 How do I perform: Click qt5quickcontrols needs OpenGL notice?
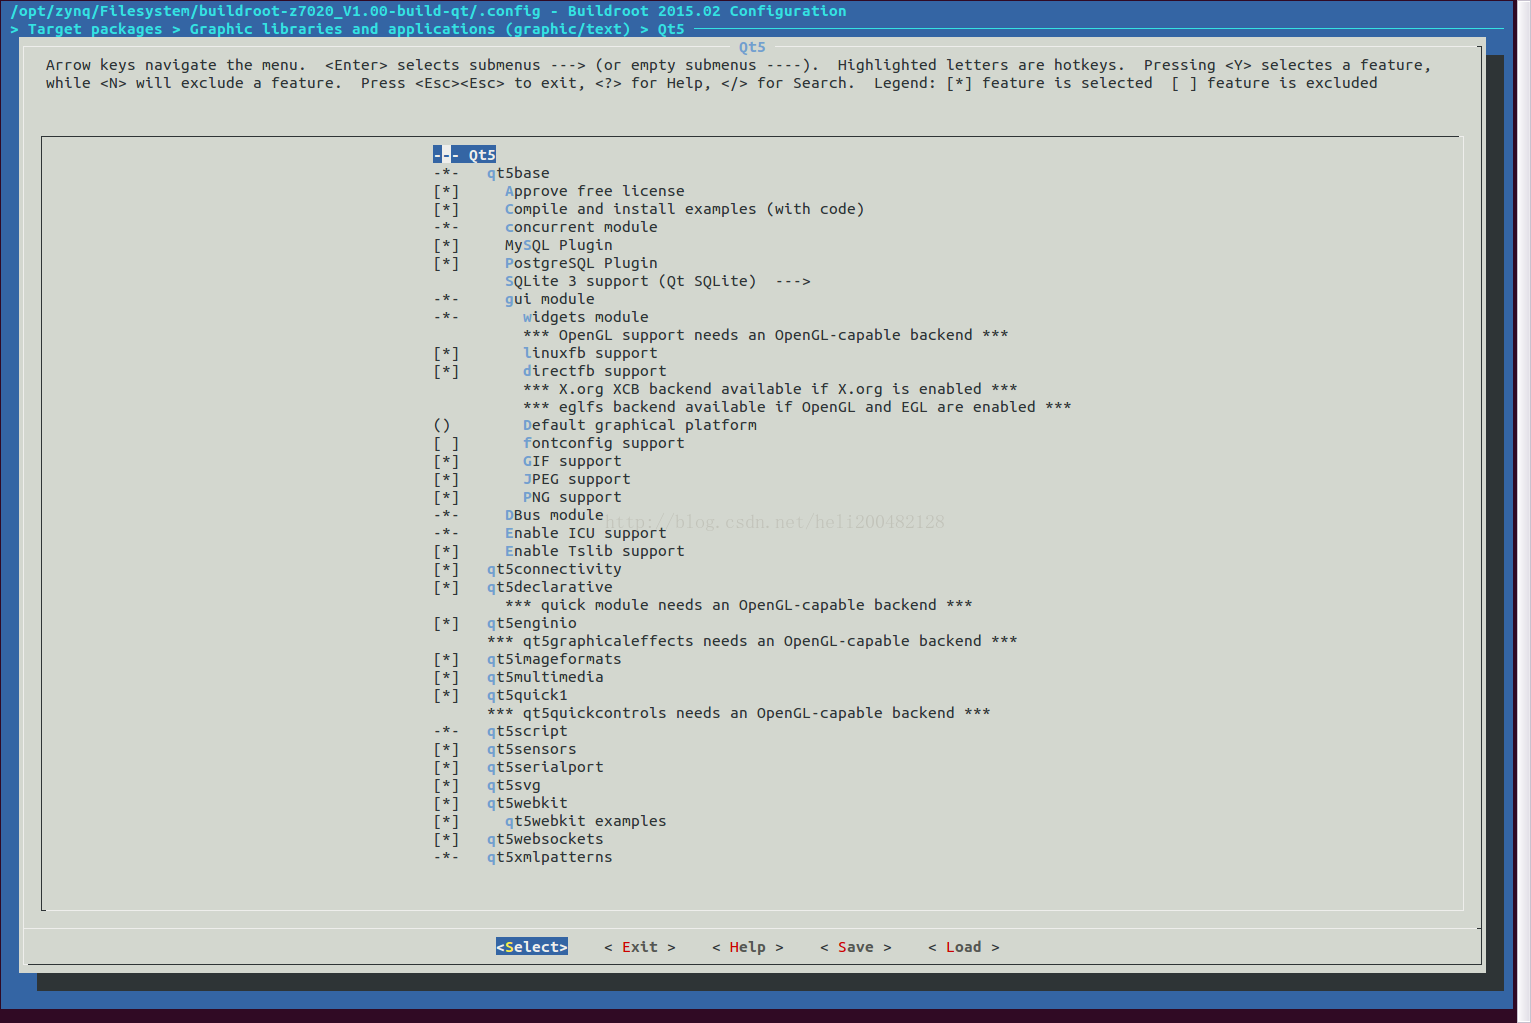[738, 713]
